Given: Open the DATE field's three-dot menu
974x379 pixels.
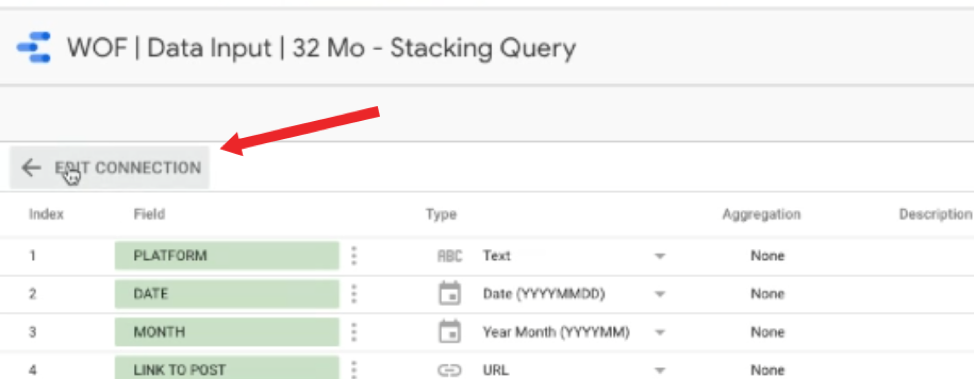Looking at the screenshot, I should (x=354, y=293).
